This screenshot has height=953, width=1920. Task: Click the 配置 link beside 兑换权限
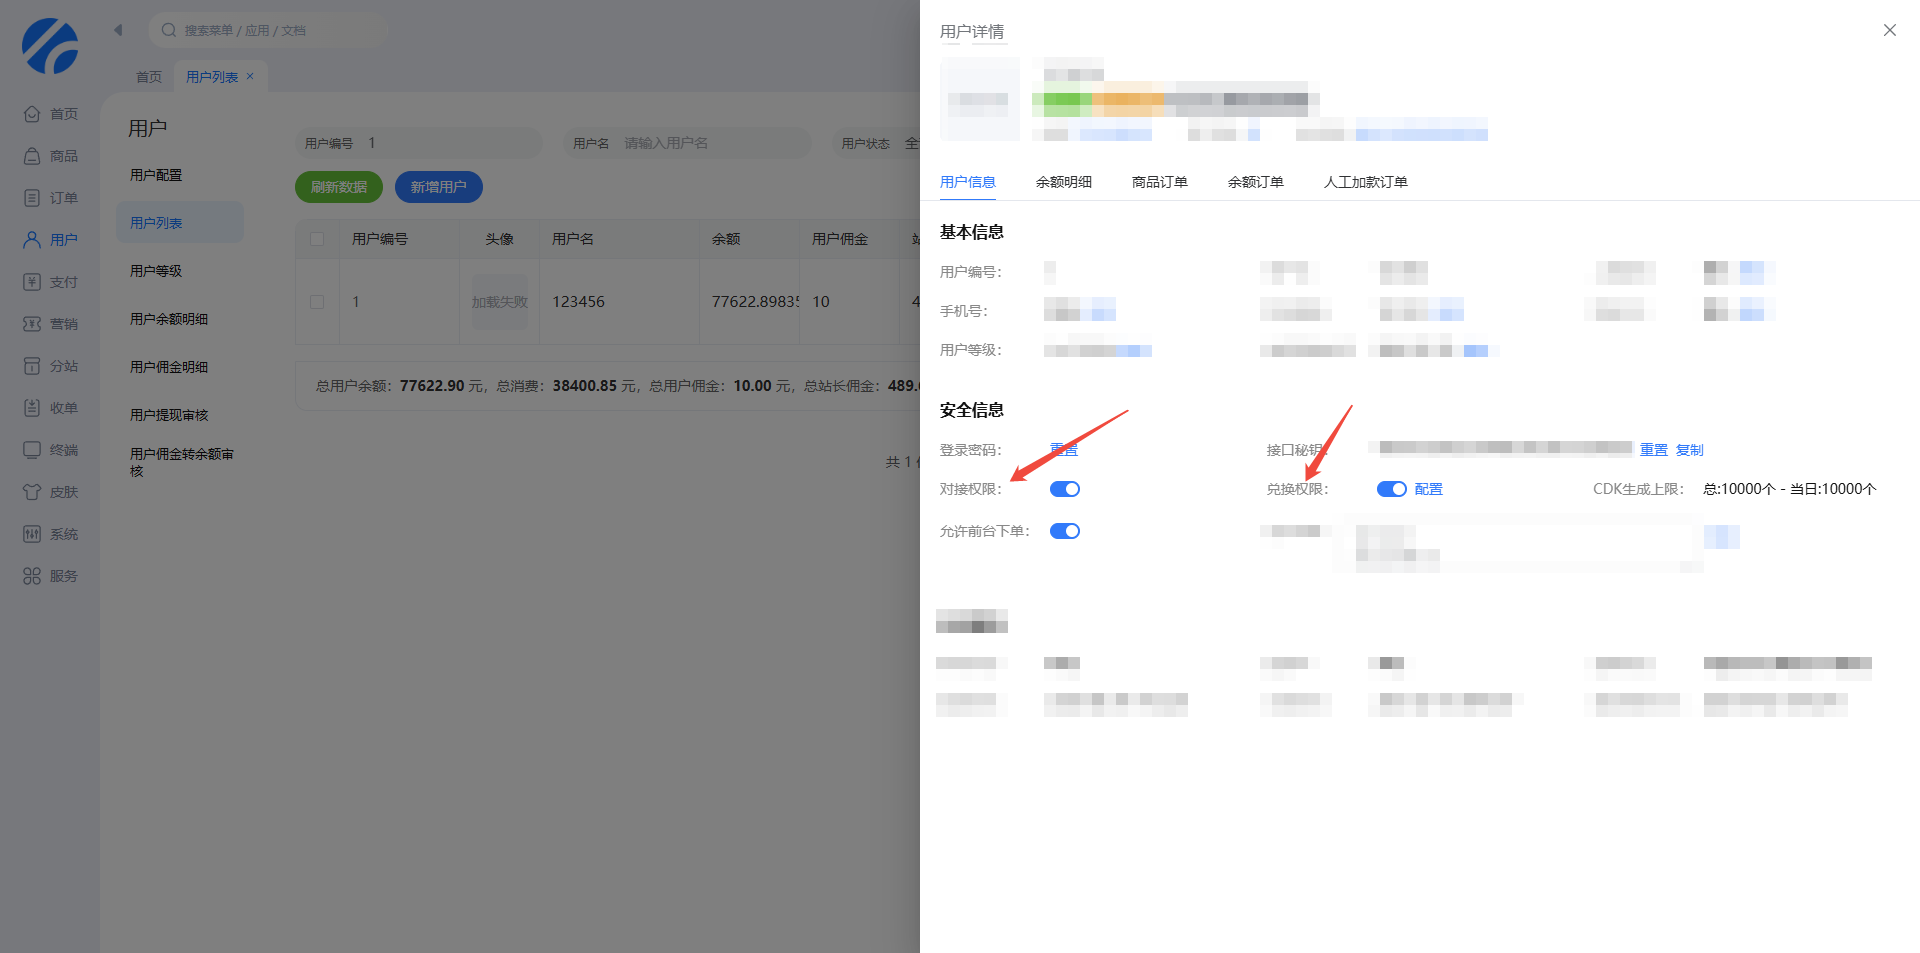(x=1428, y=489)
